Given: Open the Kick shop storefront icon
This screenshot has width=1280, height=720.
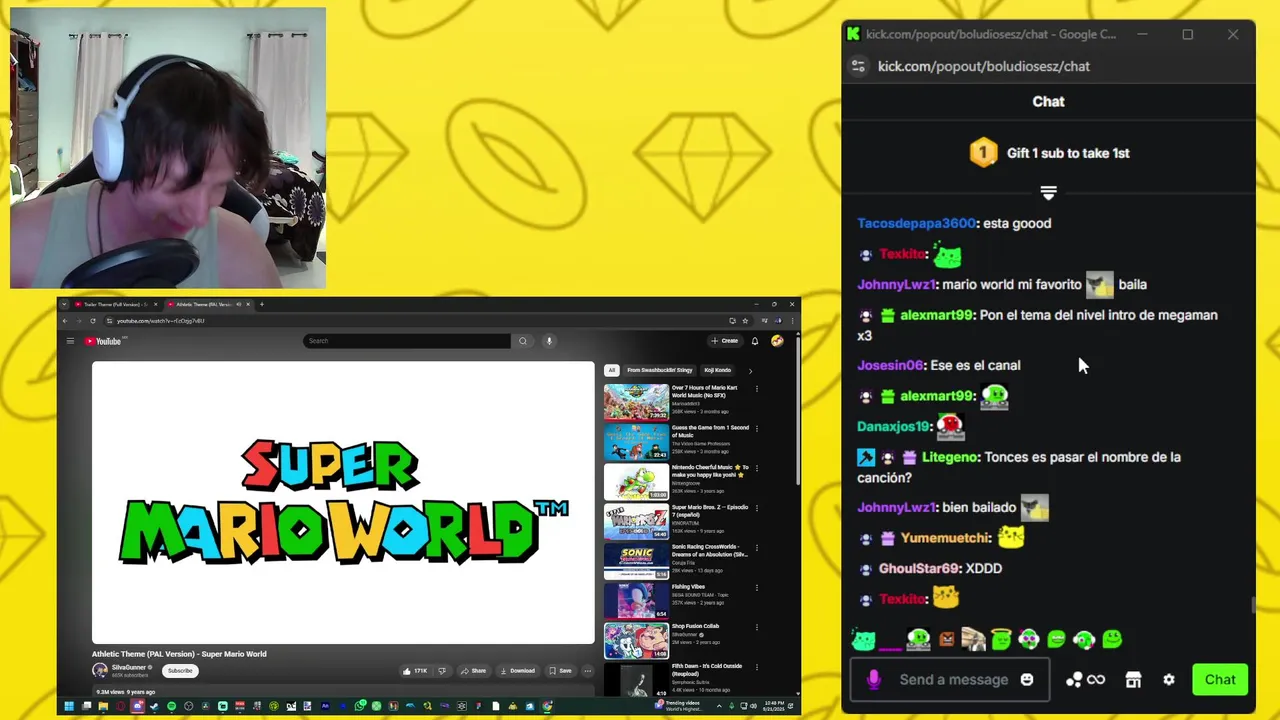Looking at the screenshot, I should pos(1133,680).
